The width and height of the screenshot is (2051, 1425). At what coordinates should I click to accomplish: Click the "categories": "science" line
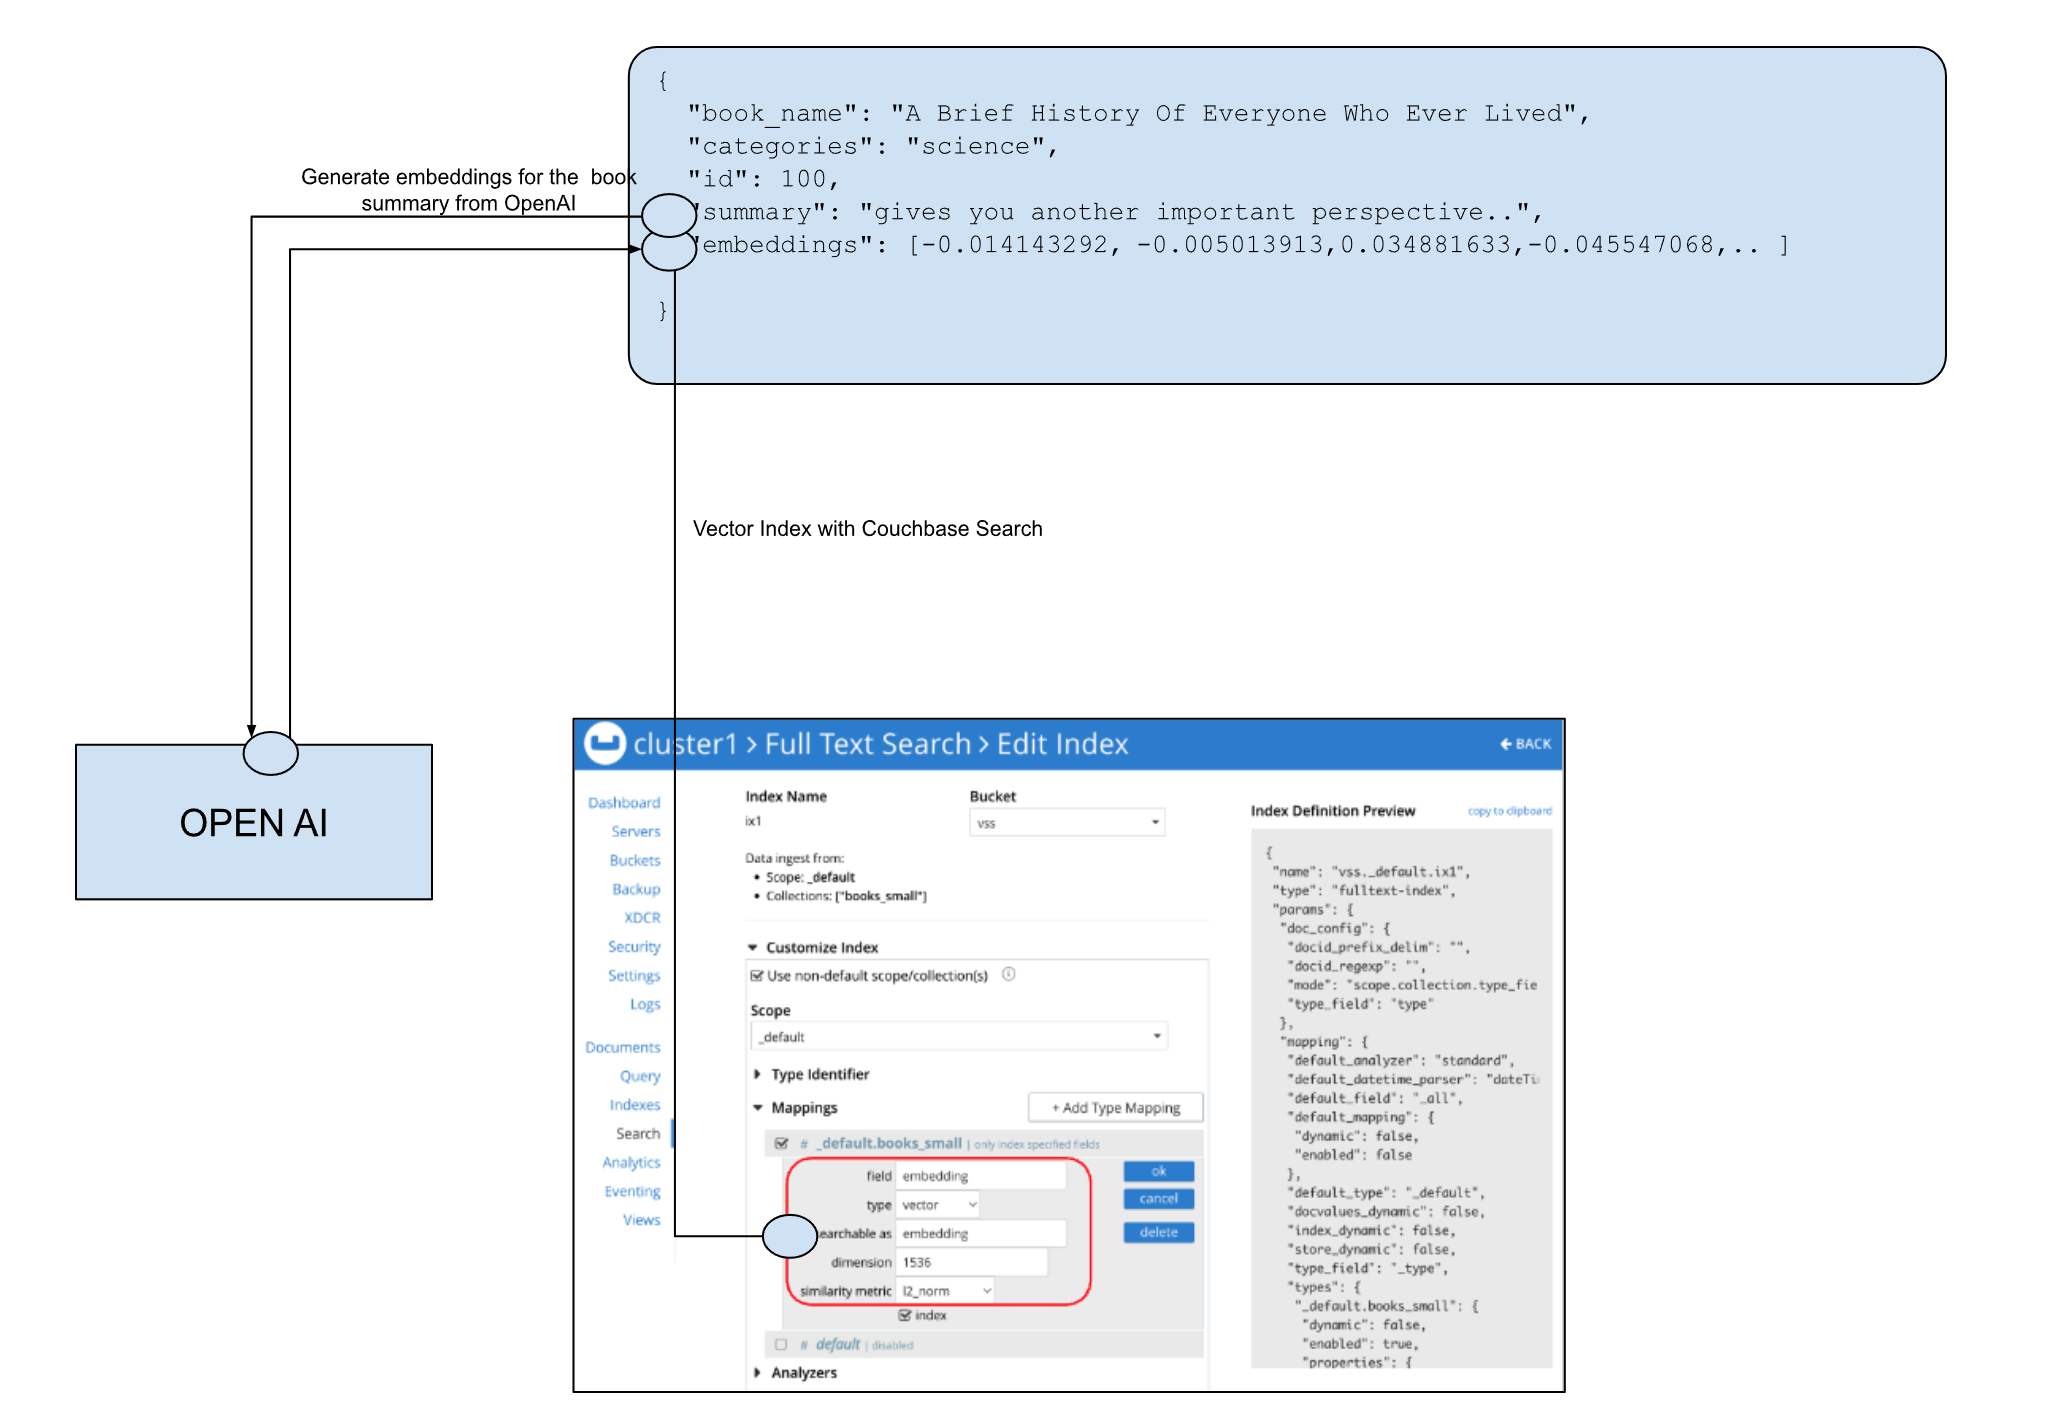tap(872, 147)
